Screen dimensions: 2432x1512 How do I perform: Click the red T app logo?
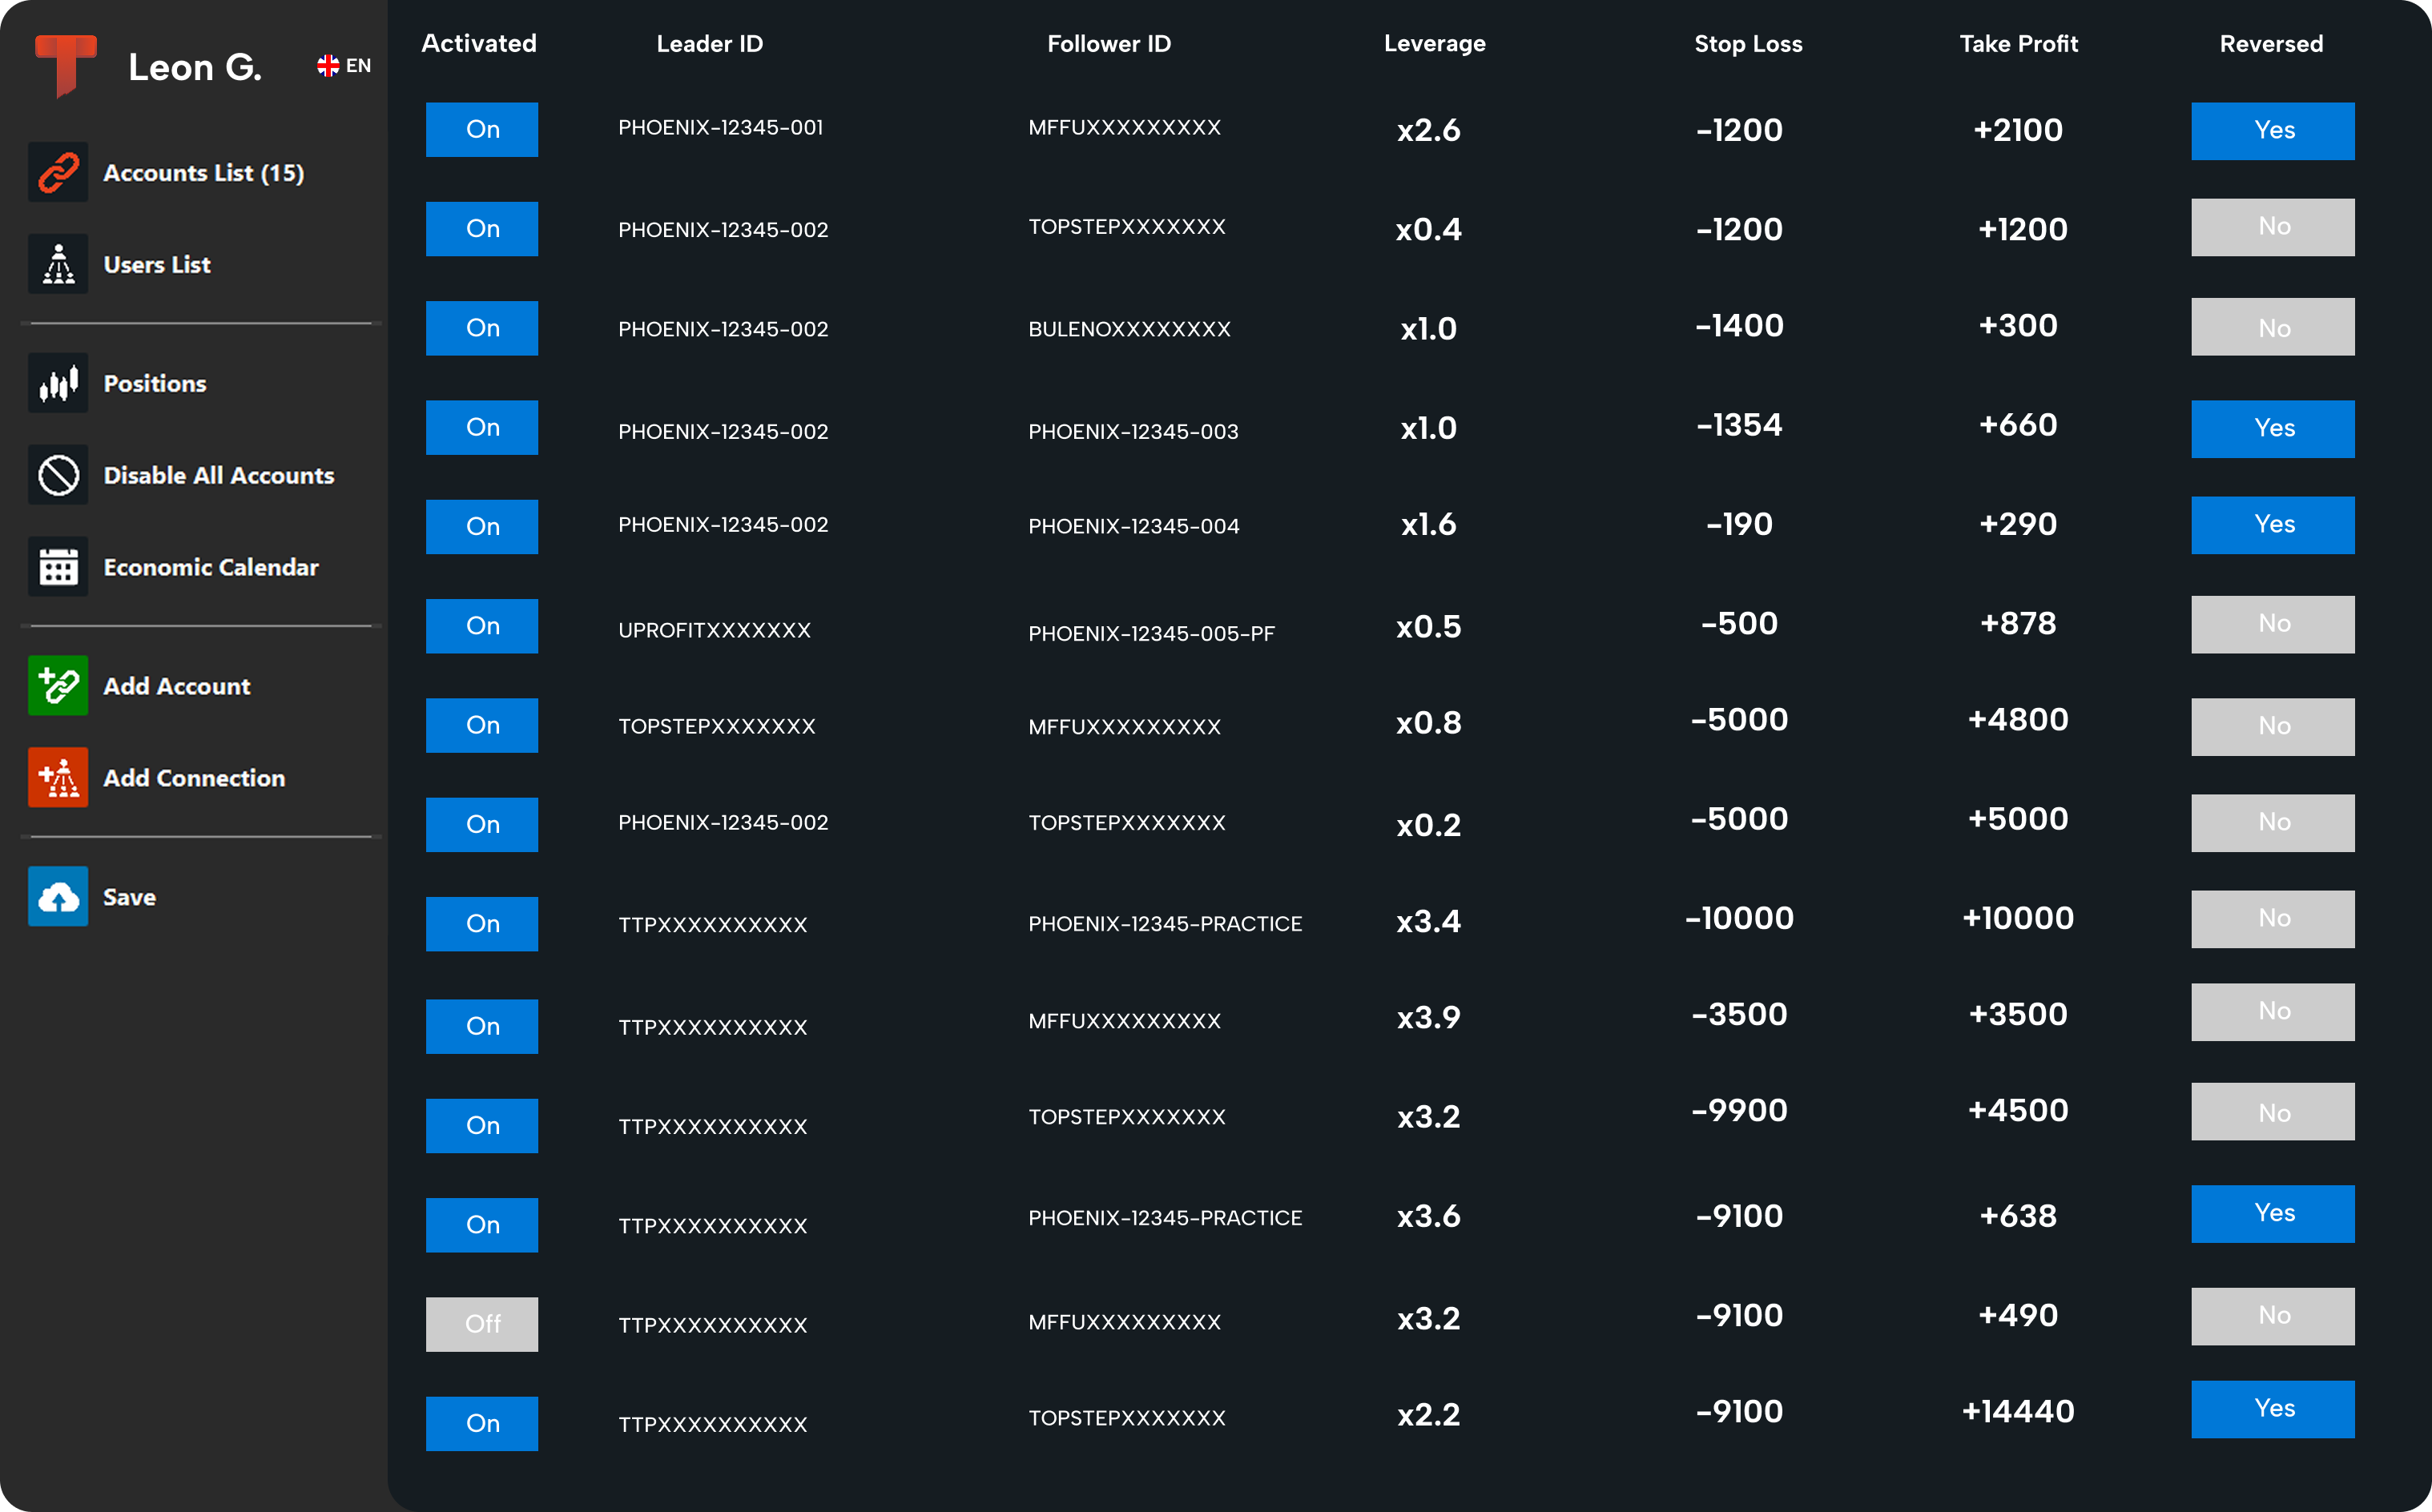(65, 65)
